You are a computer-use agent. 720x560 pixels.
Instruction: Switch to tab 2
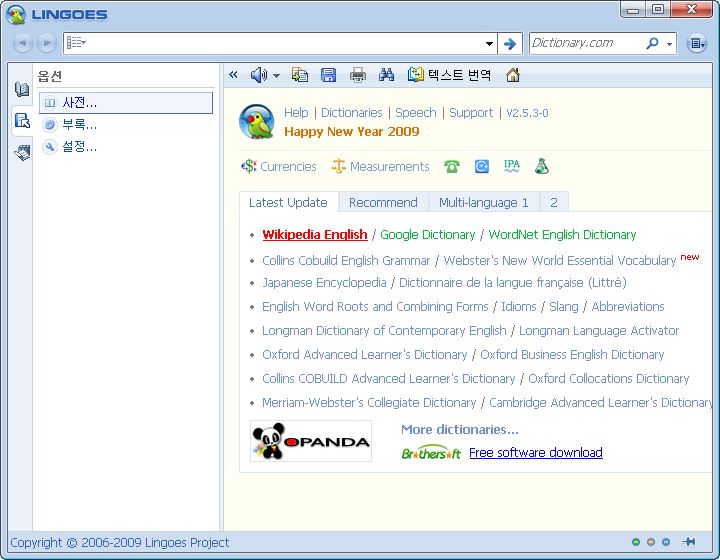554,202
